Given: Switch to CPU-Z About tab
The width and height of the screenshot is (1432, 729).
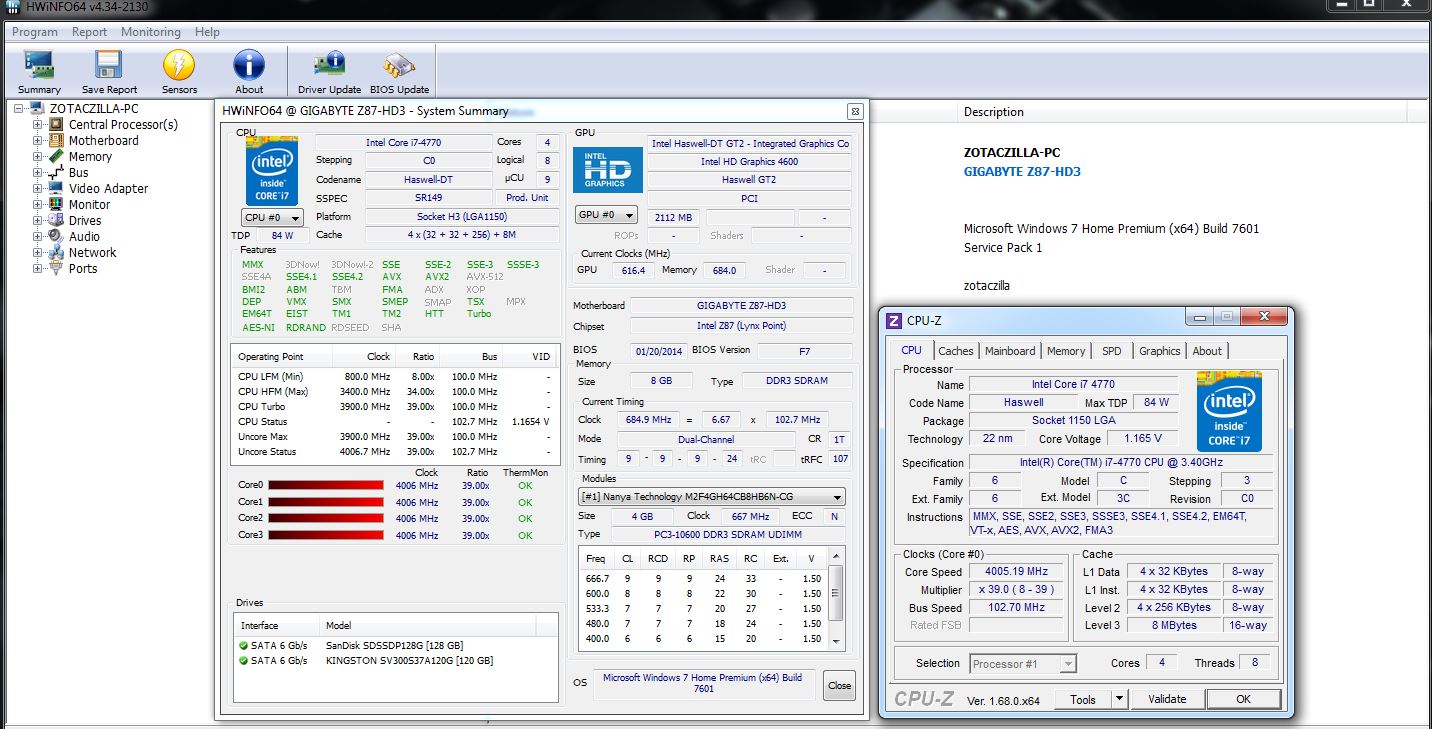Looking at the screenshot, I should [1207, 351].
